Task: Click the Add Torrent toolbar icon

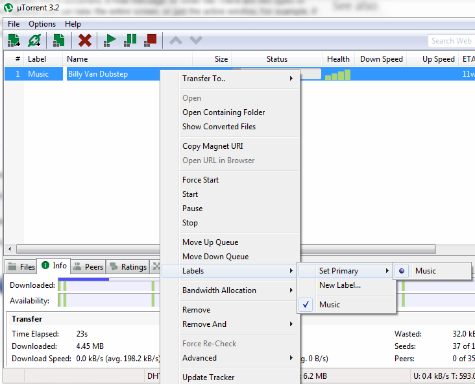Action: 14,40
